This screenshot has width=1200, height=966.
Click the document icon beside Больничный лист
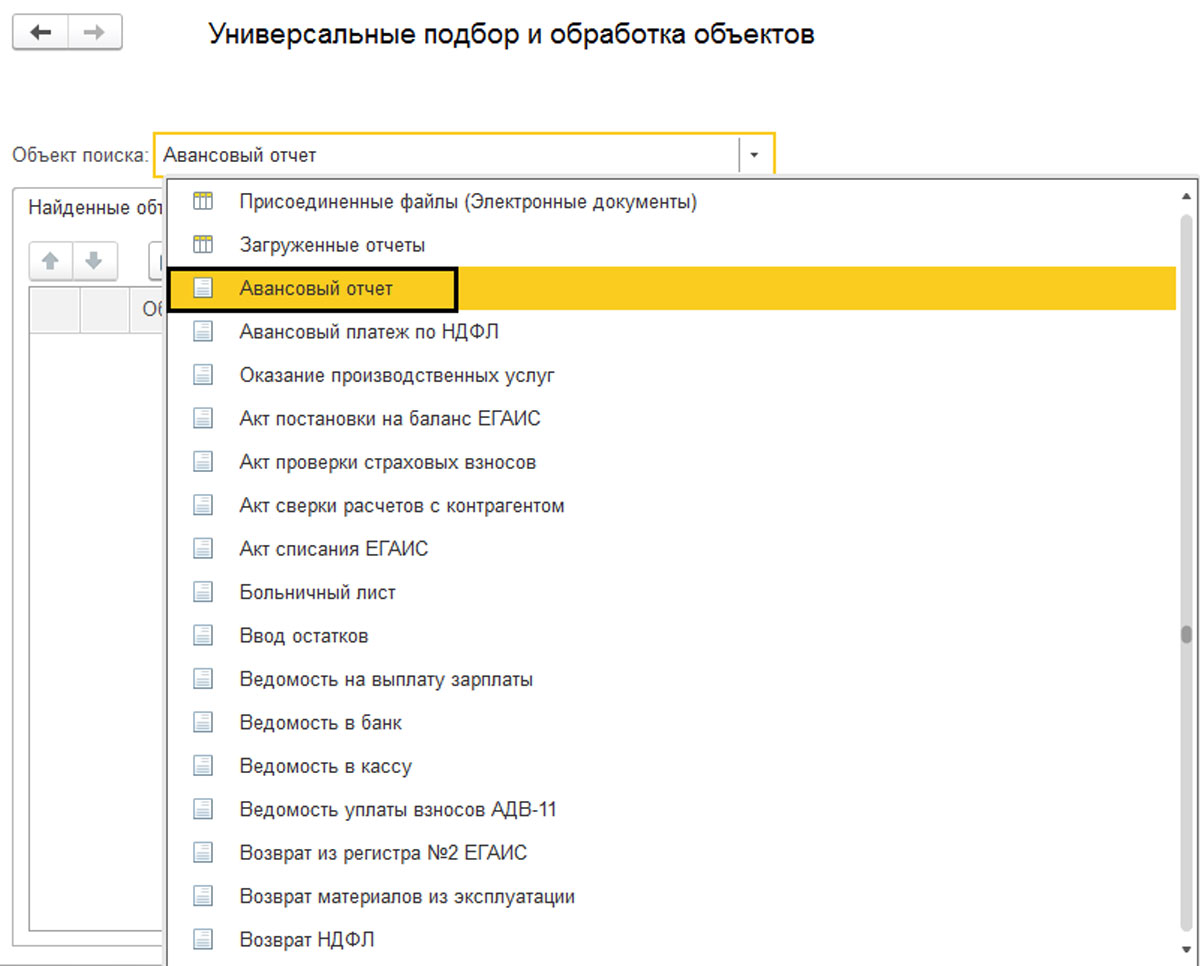[203, 592]
